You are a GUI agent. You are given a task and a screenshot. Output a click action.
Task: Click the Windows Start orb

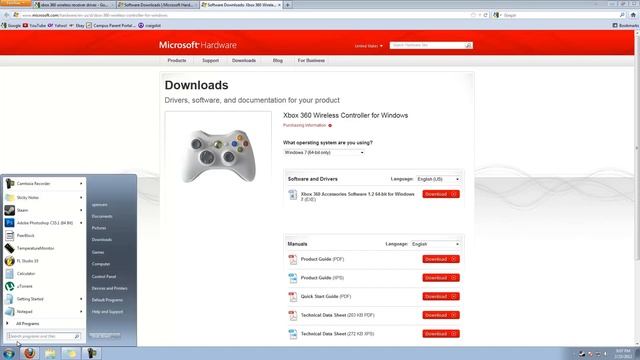click(9, 353)
